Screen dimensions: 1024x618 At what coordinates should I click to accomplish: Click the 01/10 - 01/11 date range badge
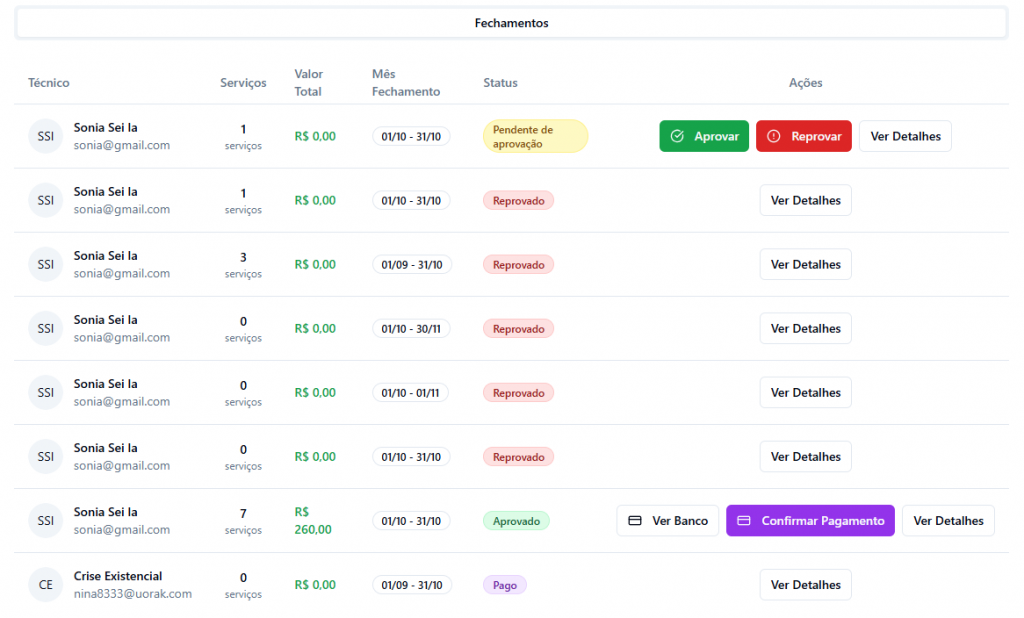(410, 393)
